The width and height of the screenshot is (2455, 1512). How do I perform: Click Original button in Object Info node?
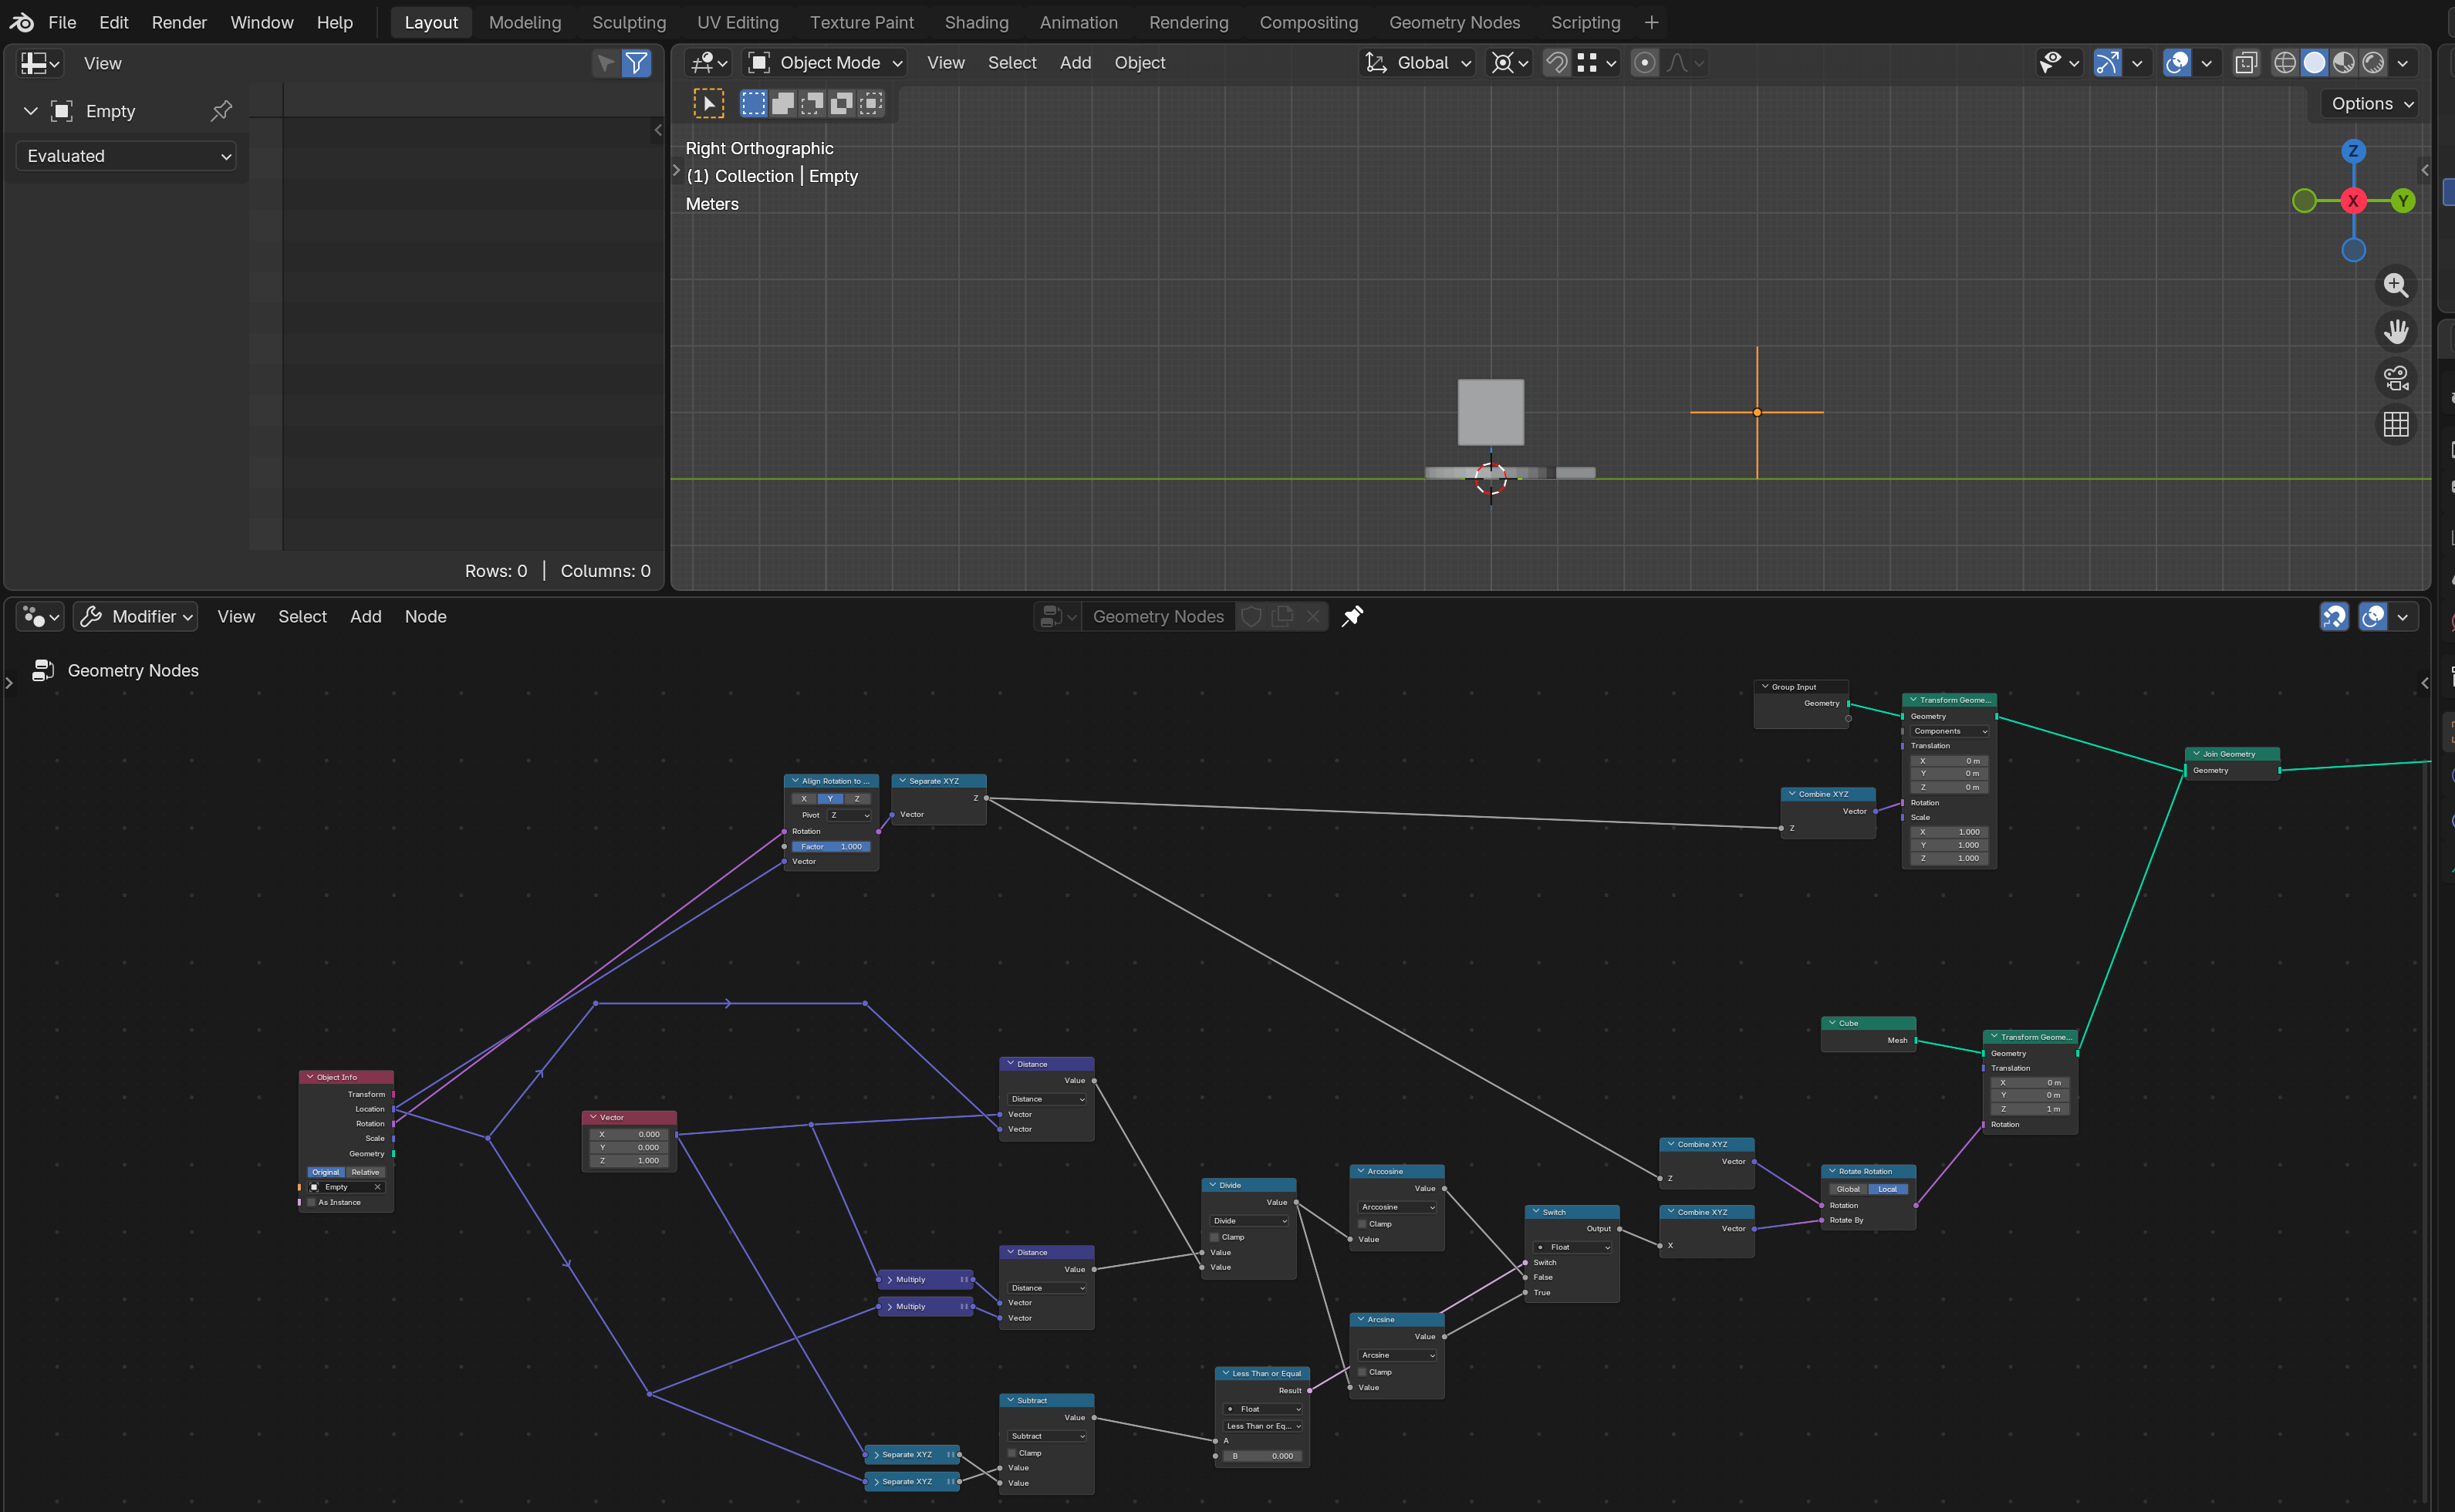(325, 1172)
